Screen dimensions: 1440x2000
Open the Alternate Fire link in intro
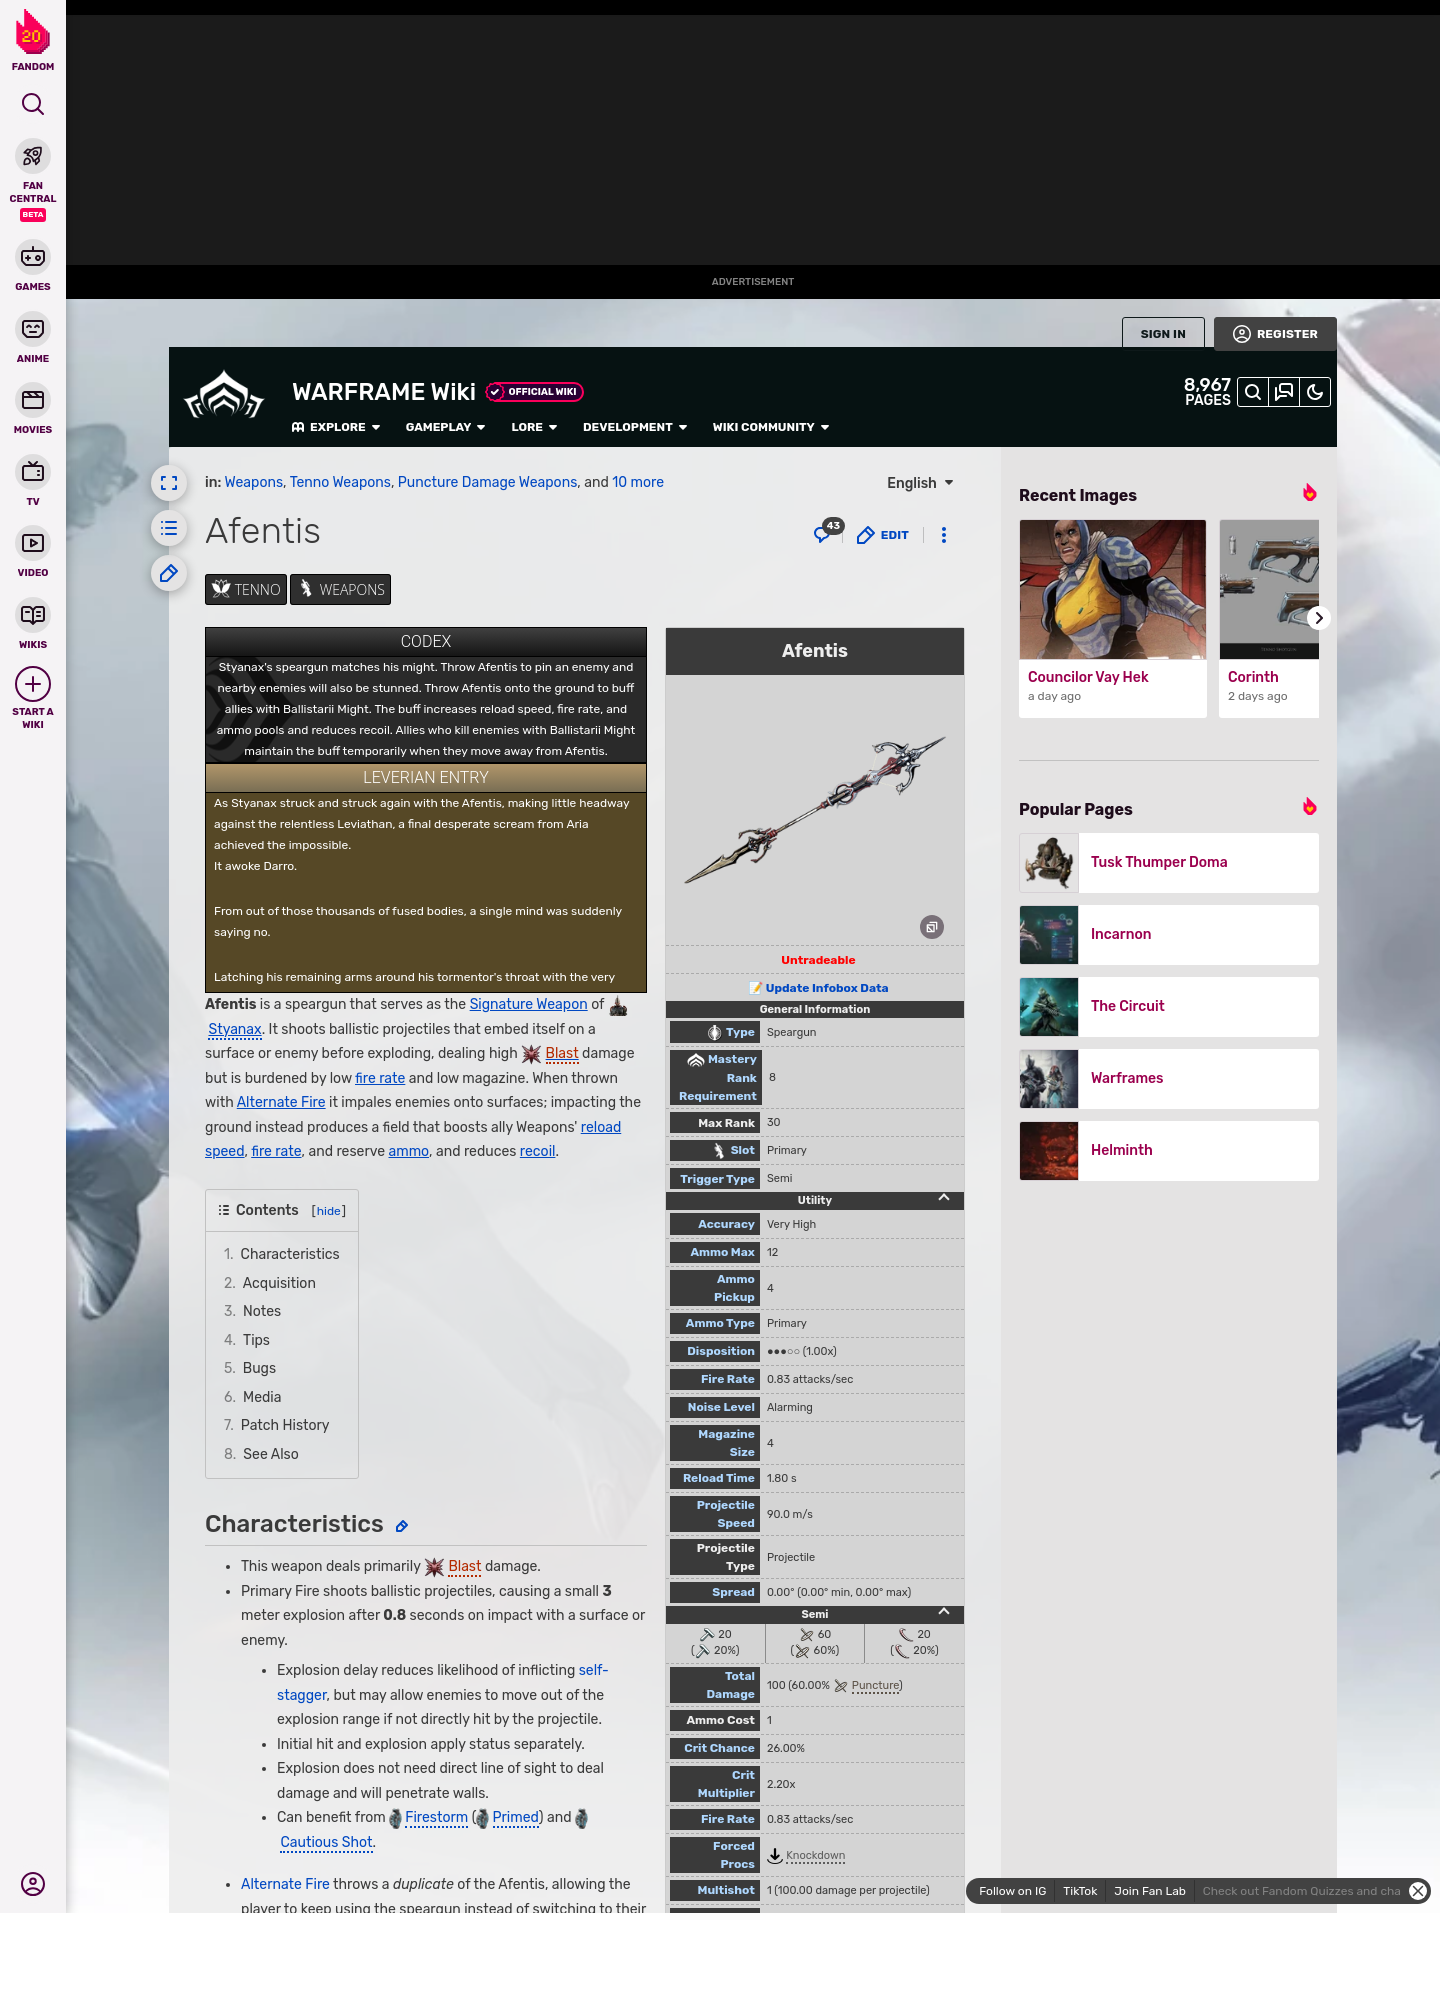tap(281, 1102)
